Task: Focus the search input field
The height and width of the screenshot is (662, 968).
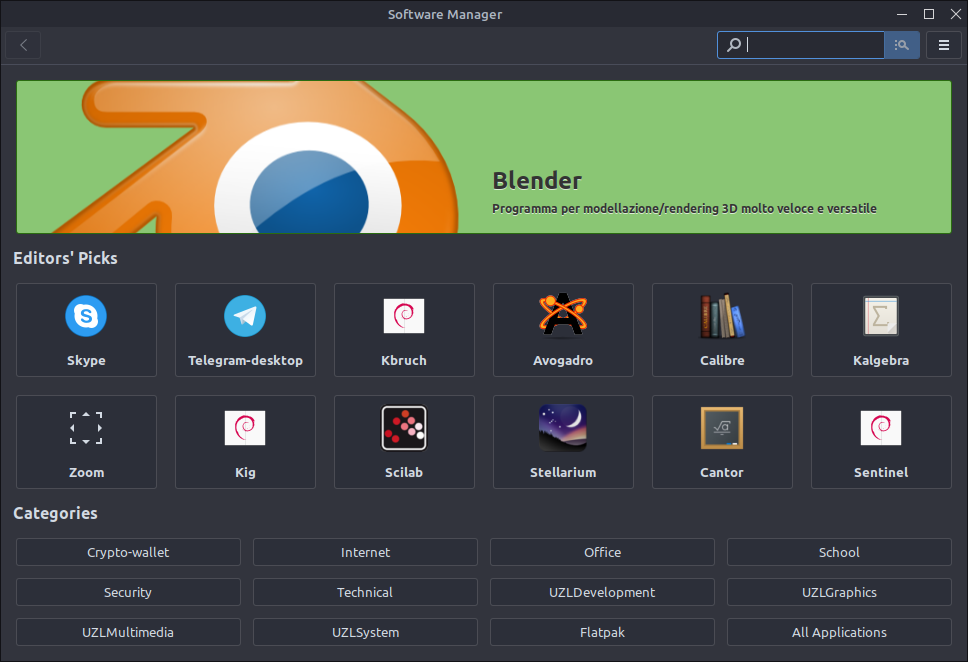Action: tap(801, 45)
